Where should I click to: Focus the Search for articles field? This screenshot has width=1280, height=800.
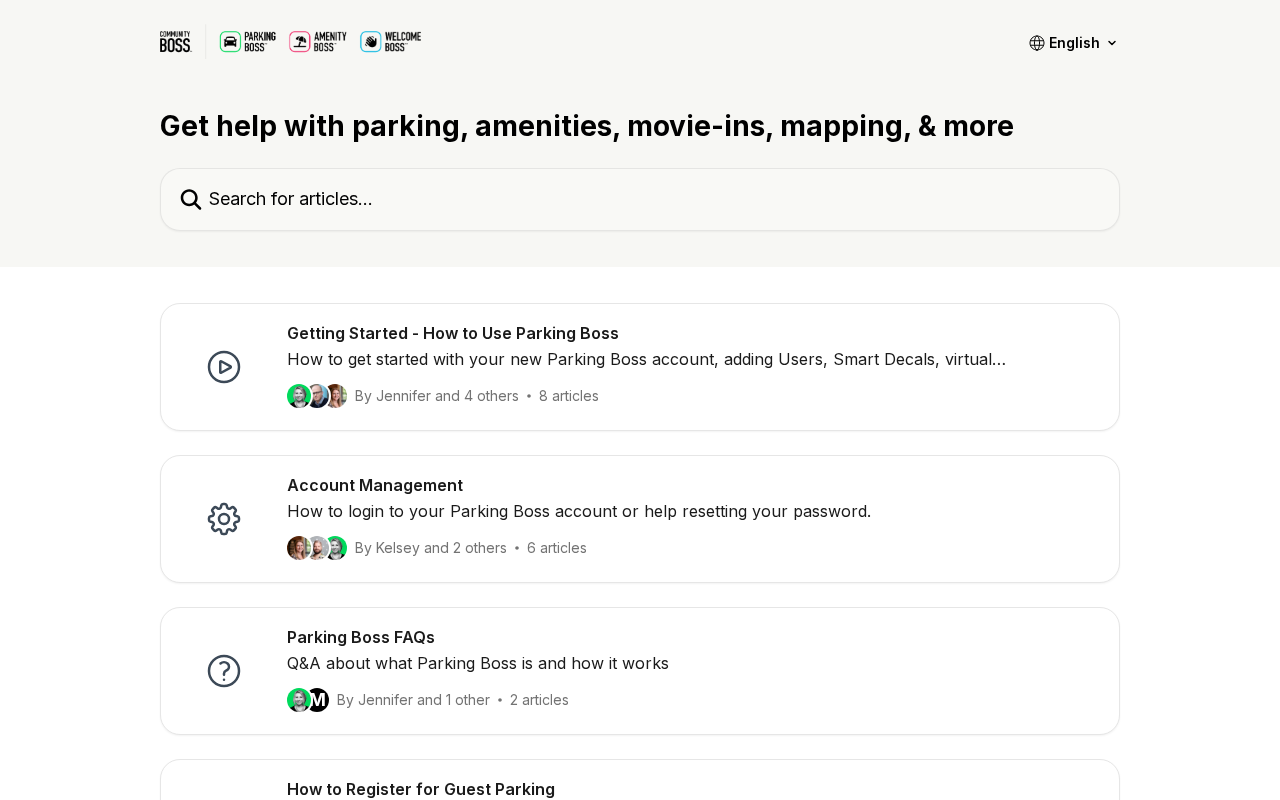[x=640, y=199]
